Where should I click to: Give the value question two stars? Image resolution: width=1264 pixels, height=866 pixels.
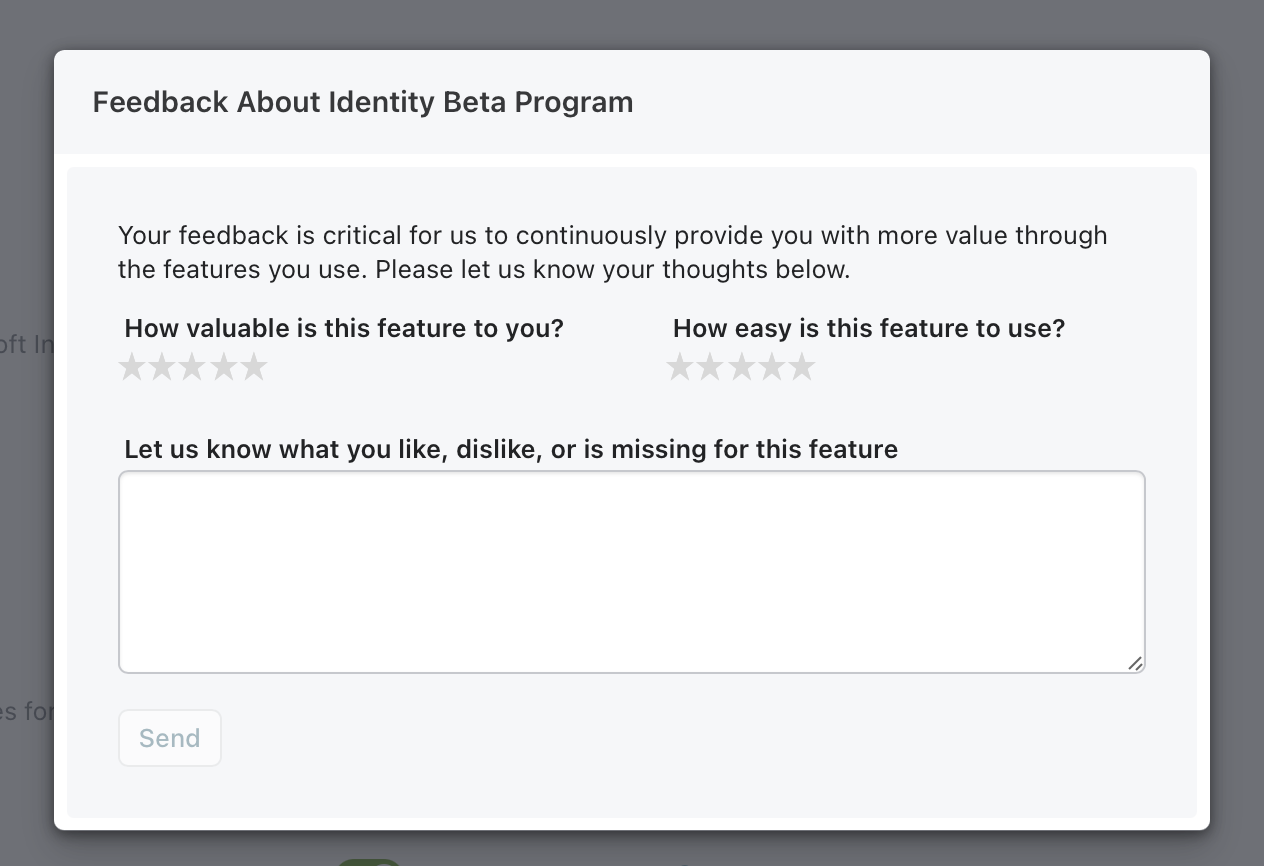pos(162,367)
